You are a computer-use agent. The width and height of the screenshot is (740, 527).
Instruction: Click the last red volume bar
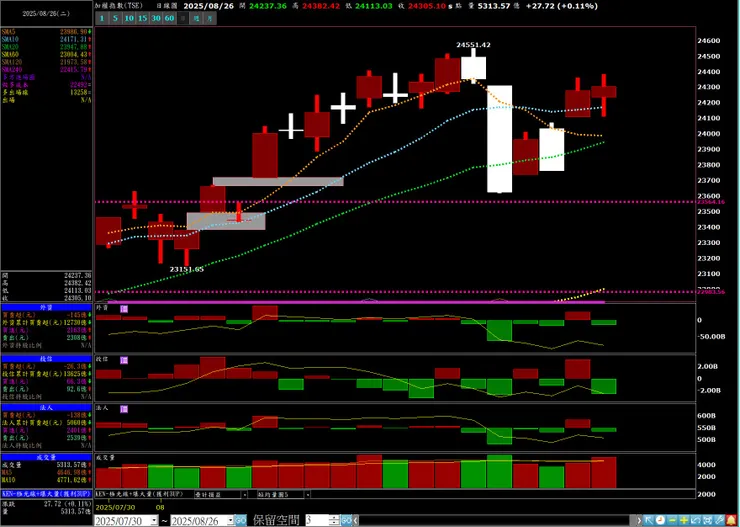point(604,472)
